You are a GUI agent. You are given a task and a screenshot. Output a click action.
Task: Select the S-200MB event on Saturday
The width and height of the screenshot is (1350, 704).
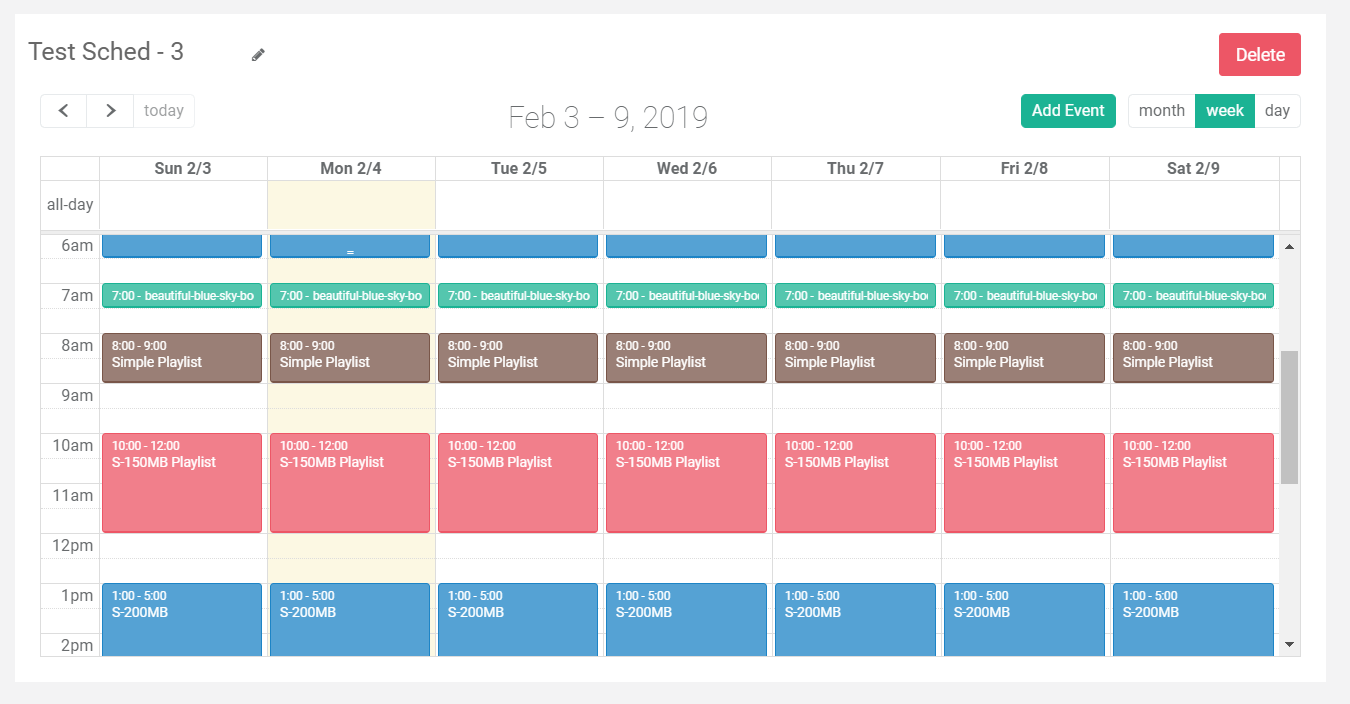tap(1193, 619)
